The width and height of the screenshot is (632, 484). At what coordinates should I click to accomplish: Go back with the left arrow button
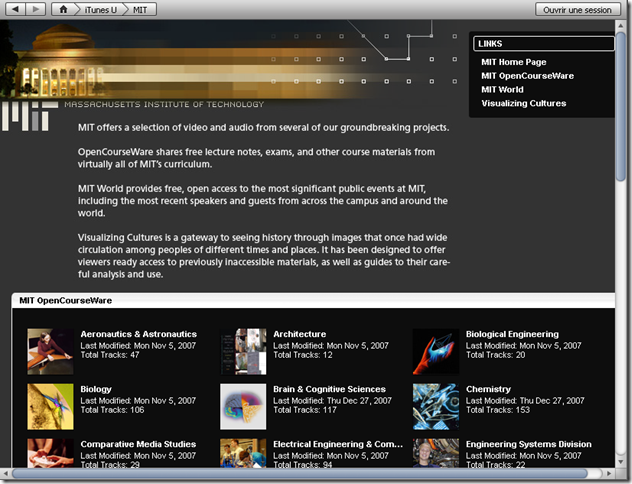click(15, 9)
